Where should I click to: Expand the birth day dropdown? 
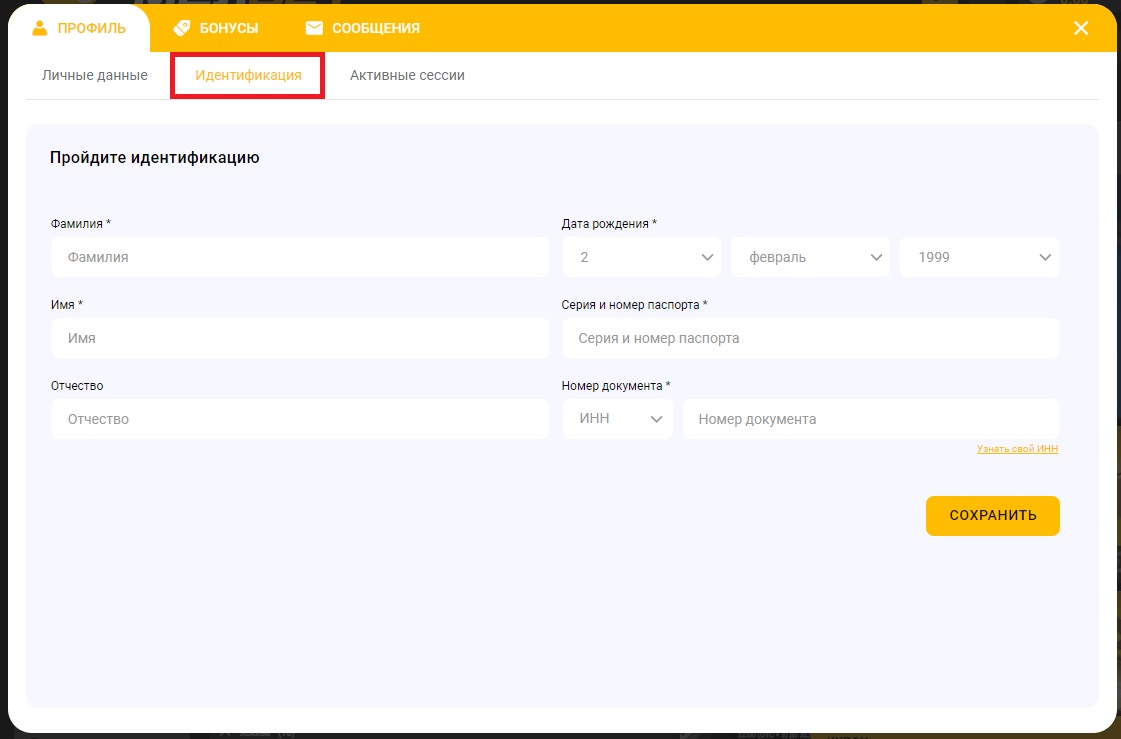tap(641, 257)
